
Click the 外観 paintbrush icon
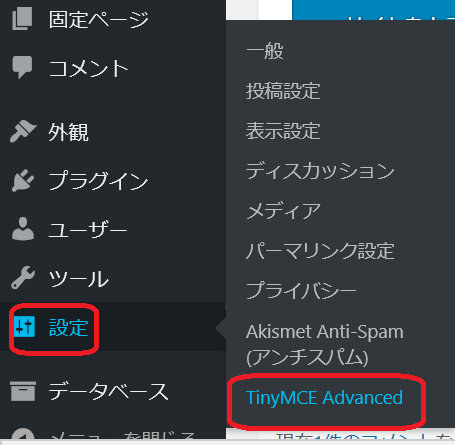click(23, 131)
